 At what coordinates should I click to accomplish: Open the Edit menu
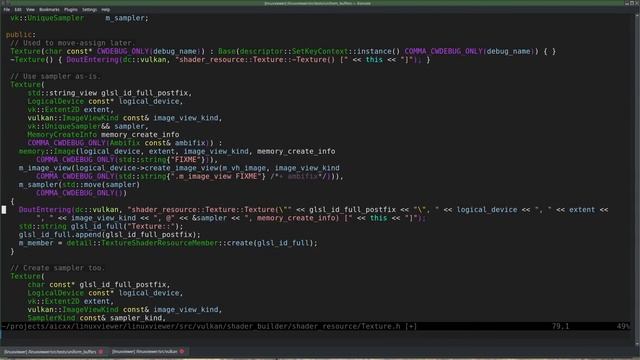click(x=18, y=9)
